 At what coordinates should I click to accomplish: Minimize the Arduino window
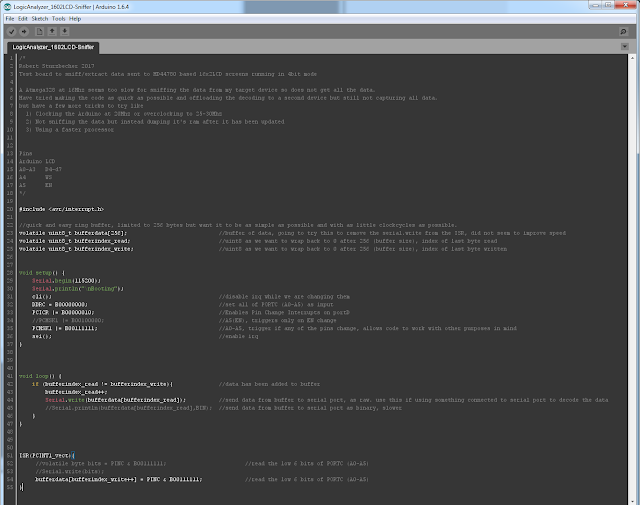[x=595, y=5]
